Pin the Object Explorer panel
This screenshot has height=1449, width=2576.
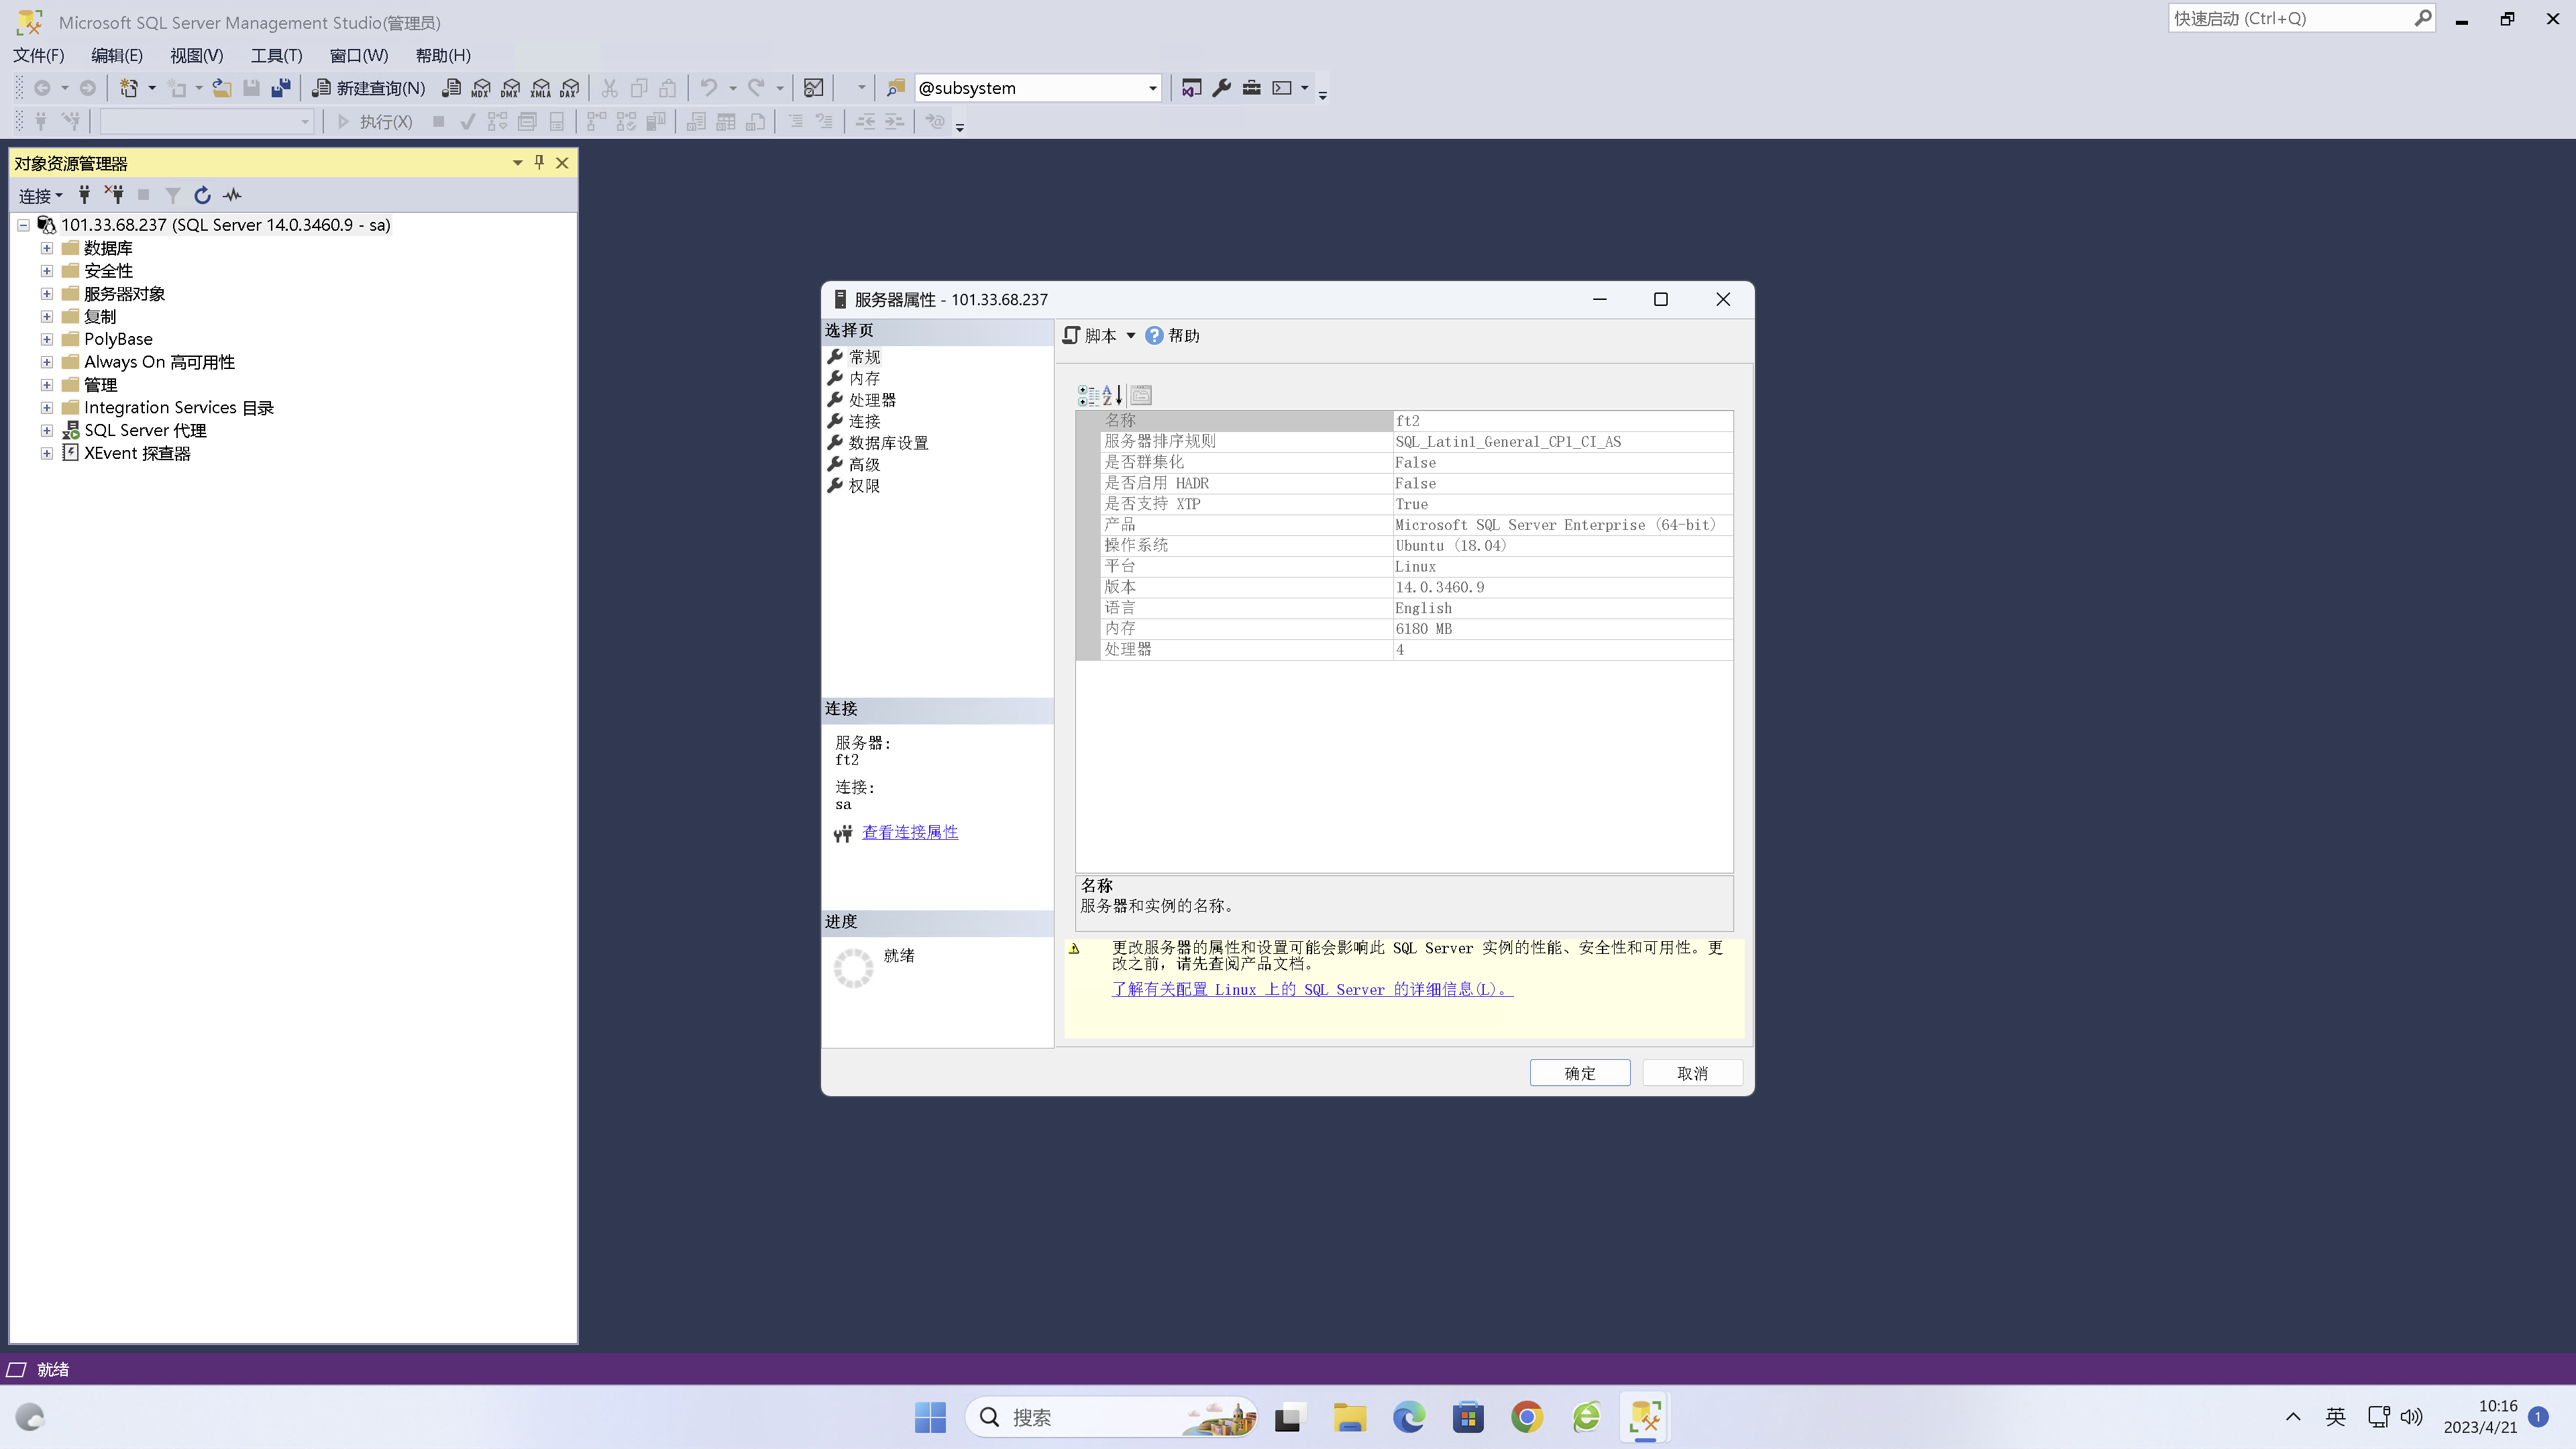[x=539, y=162]
